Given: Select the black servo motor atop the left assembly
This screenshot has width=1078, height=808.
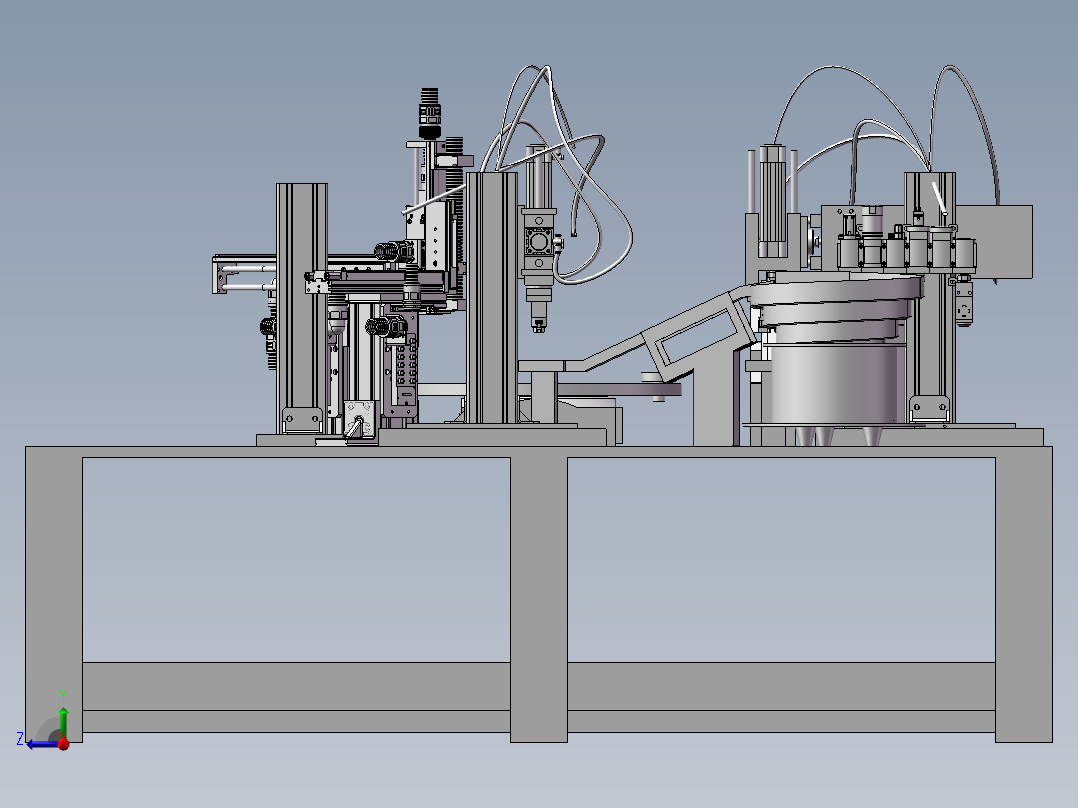Looking at the screenshot, I should (x=430, y=113).
